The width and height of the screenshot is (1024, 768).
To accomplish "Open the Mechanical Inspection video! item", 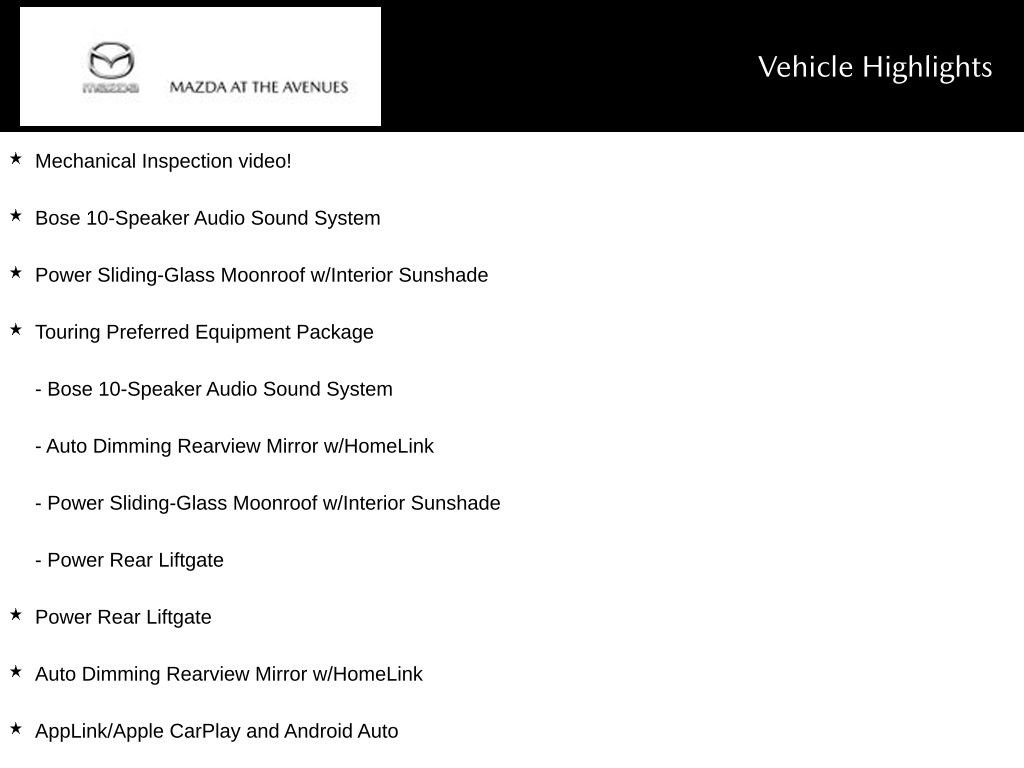I will pyautogui.click(x=163, y=161).
